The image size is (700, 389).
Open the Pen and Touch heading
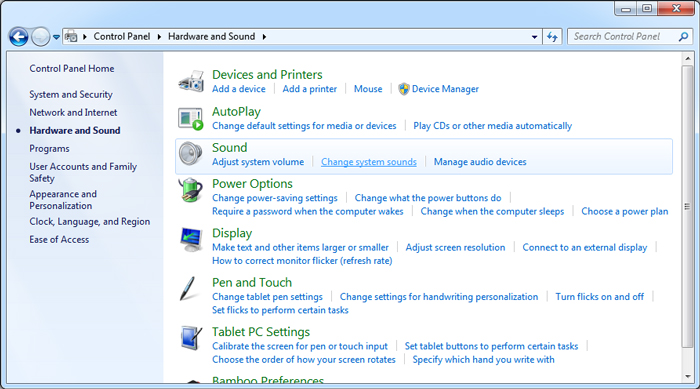[x=252, y=282]
